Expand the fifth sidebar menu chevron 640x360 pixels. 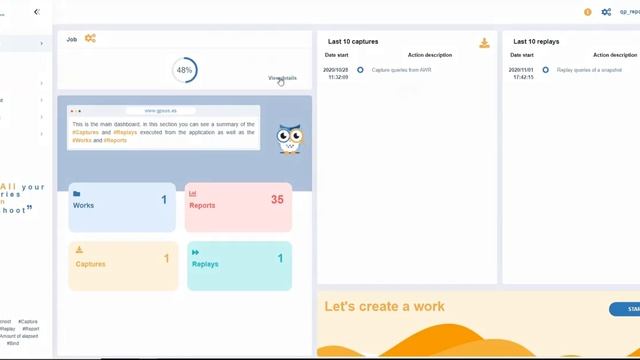tap(41, 134)
